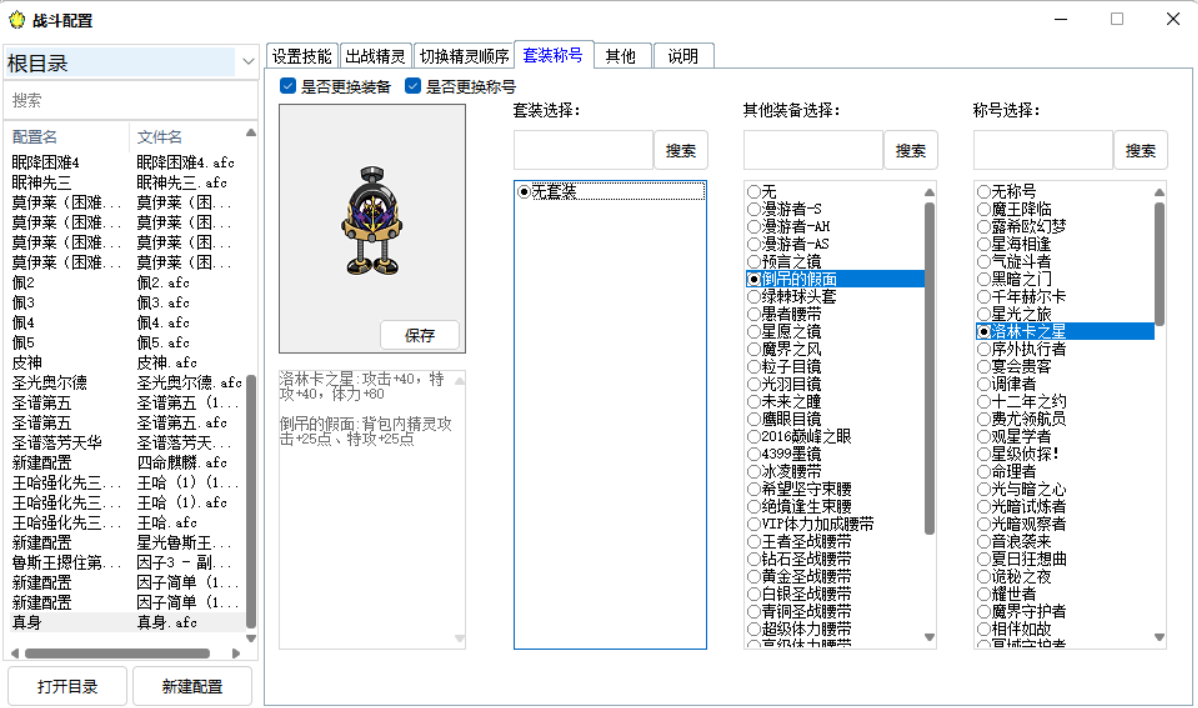
Task: Open the 根目录 directory dropdown
Action: click(x=248, y=62)
